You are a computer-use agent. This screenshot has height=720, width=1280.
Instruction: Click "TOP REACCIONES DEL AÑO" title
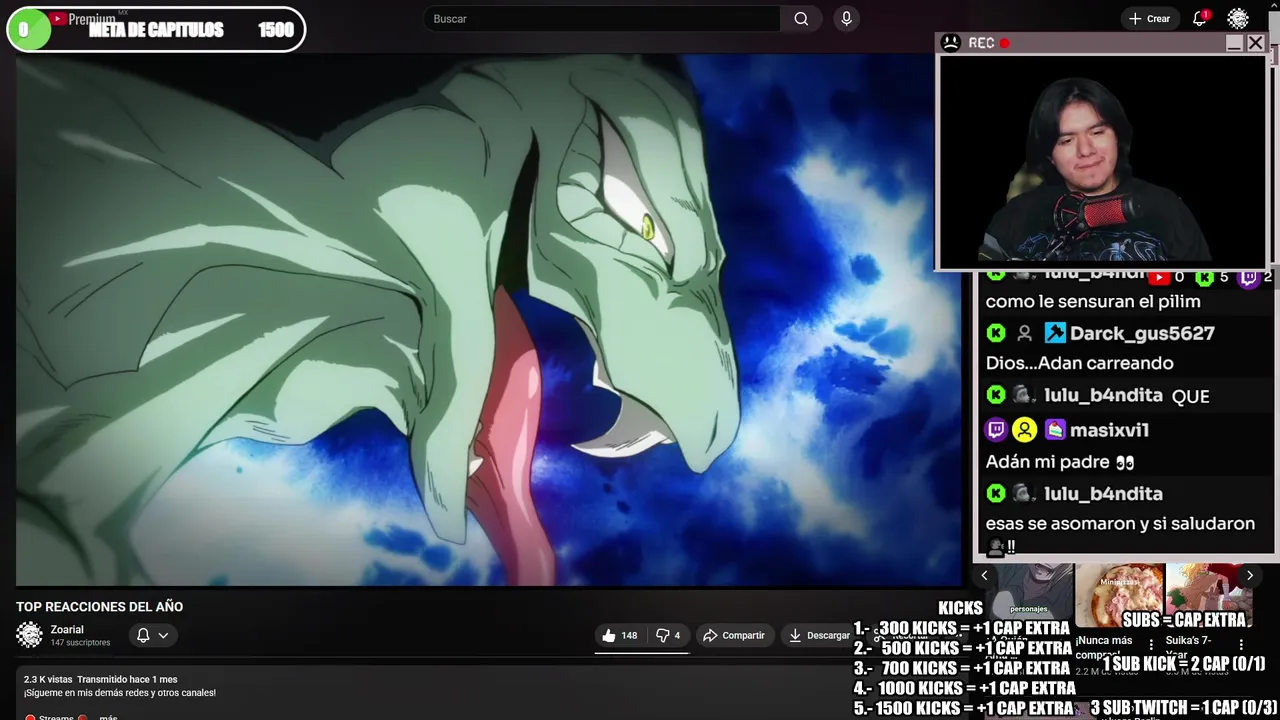(99, 607)
